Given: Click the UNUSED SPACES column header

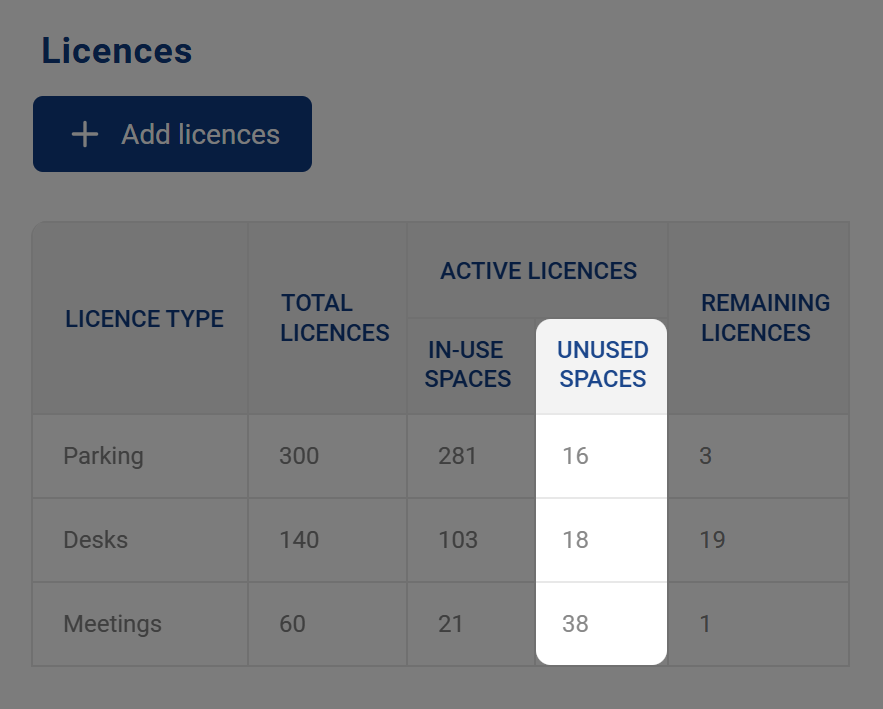Looking at the screenshot, I should click(603, 364).
